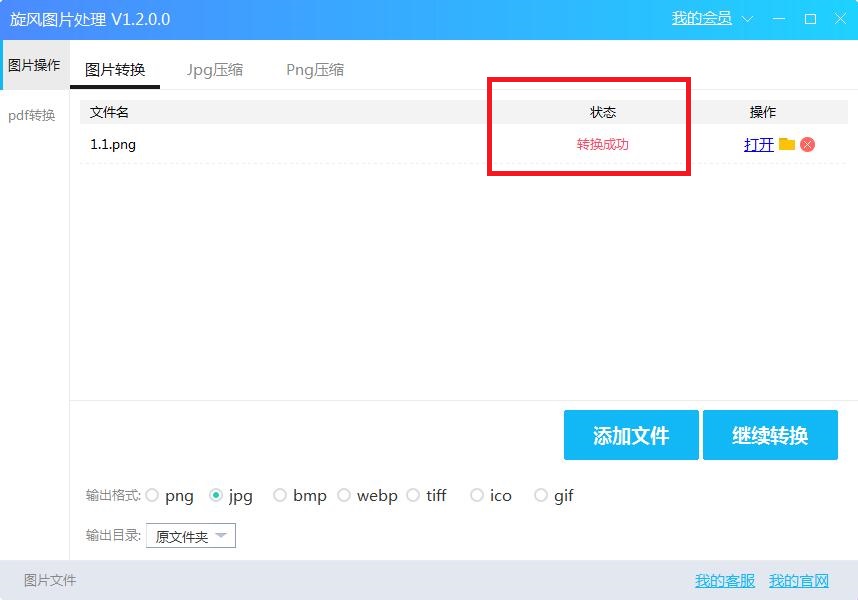Select the jpg output format
The image size is (858, 600).
tap(216, 495)
